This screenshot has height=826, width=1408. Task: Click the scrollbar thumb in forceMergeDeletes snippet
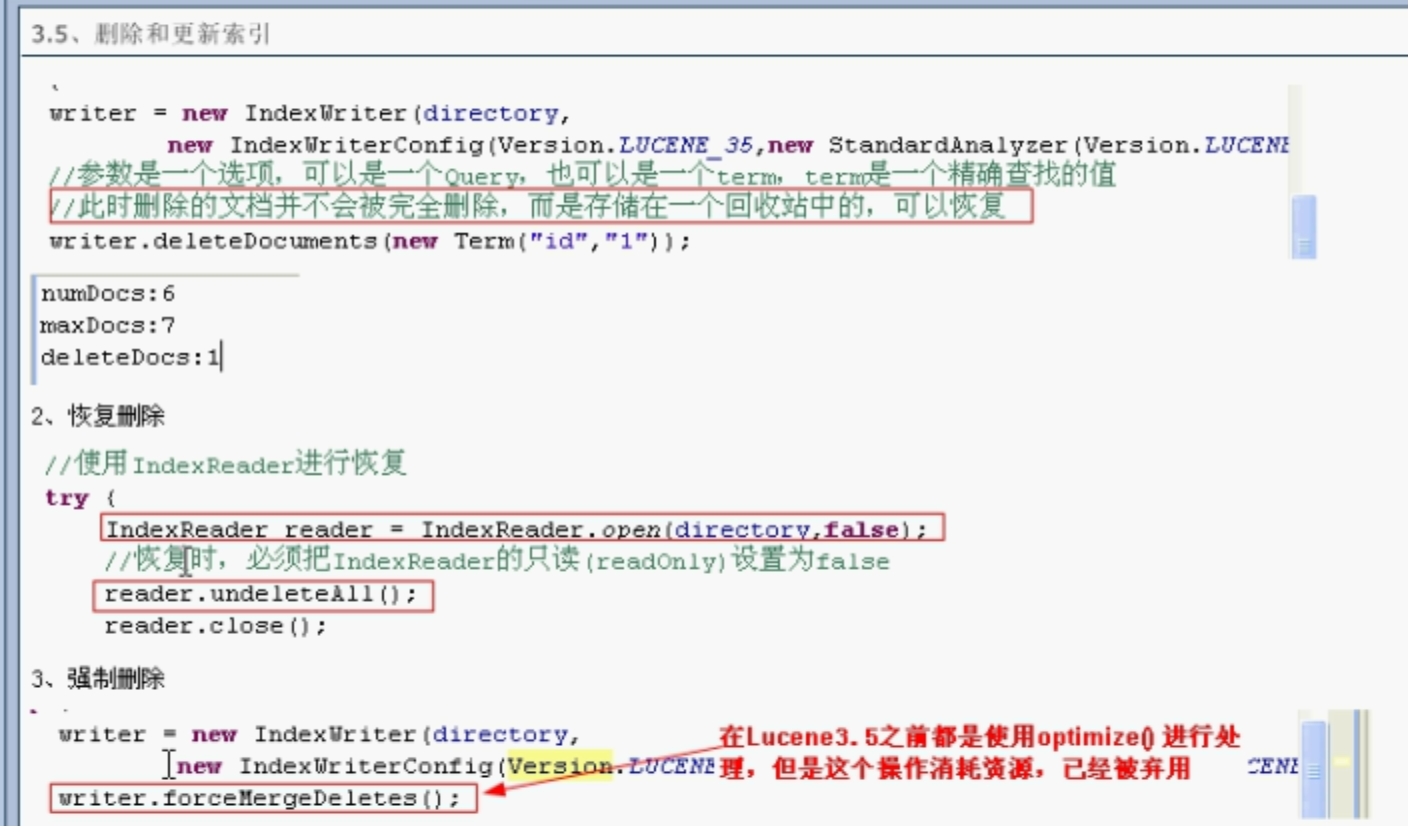1312,768
